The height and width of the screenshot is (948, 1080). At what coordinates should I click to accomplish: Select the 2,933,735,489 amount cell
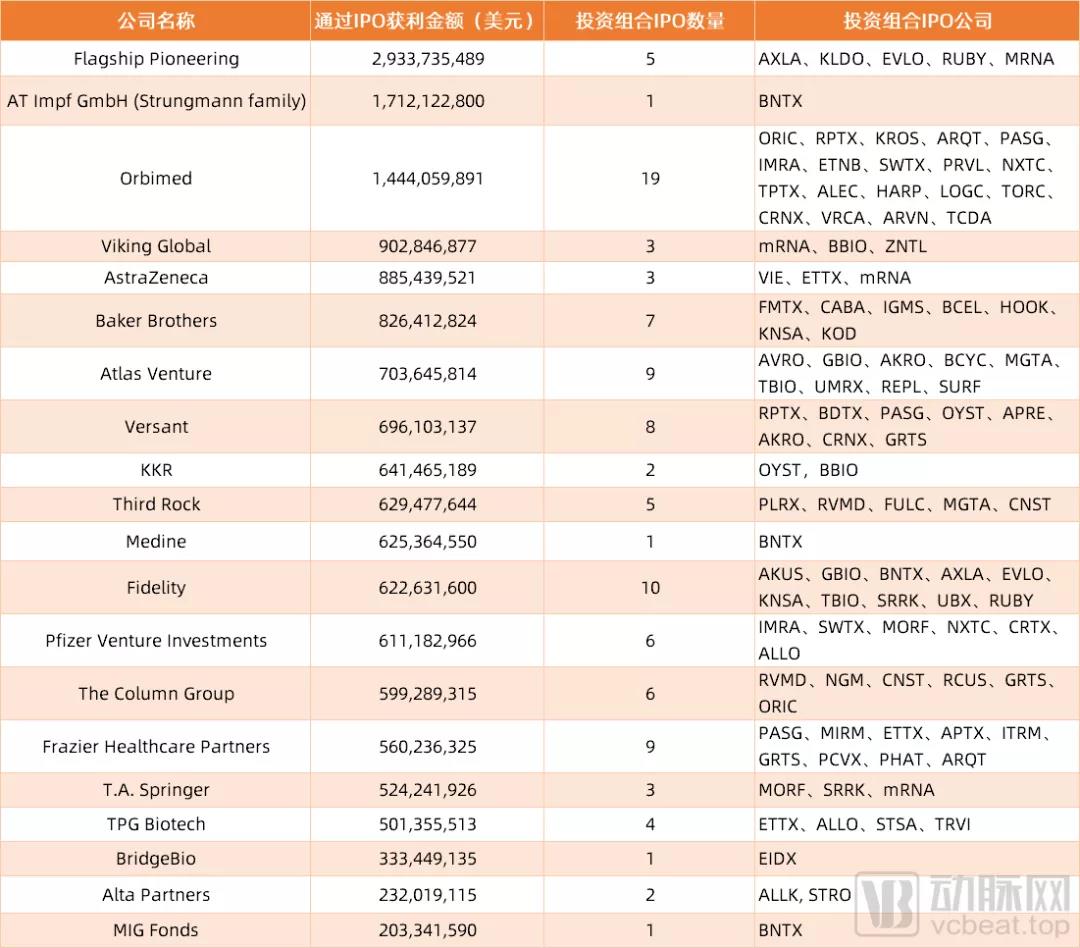point(427,59)
